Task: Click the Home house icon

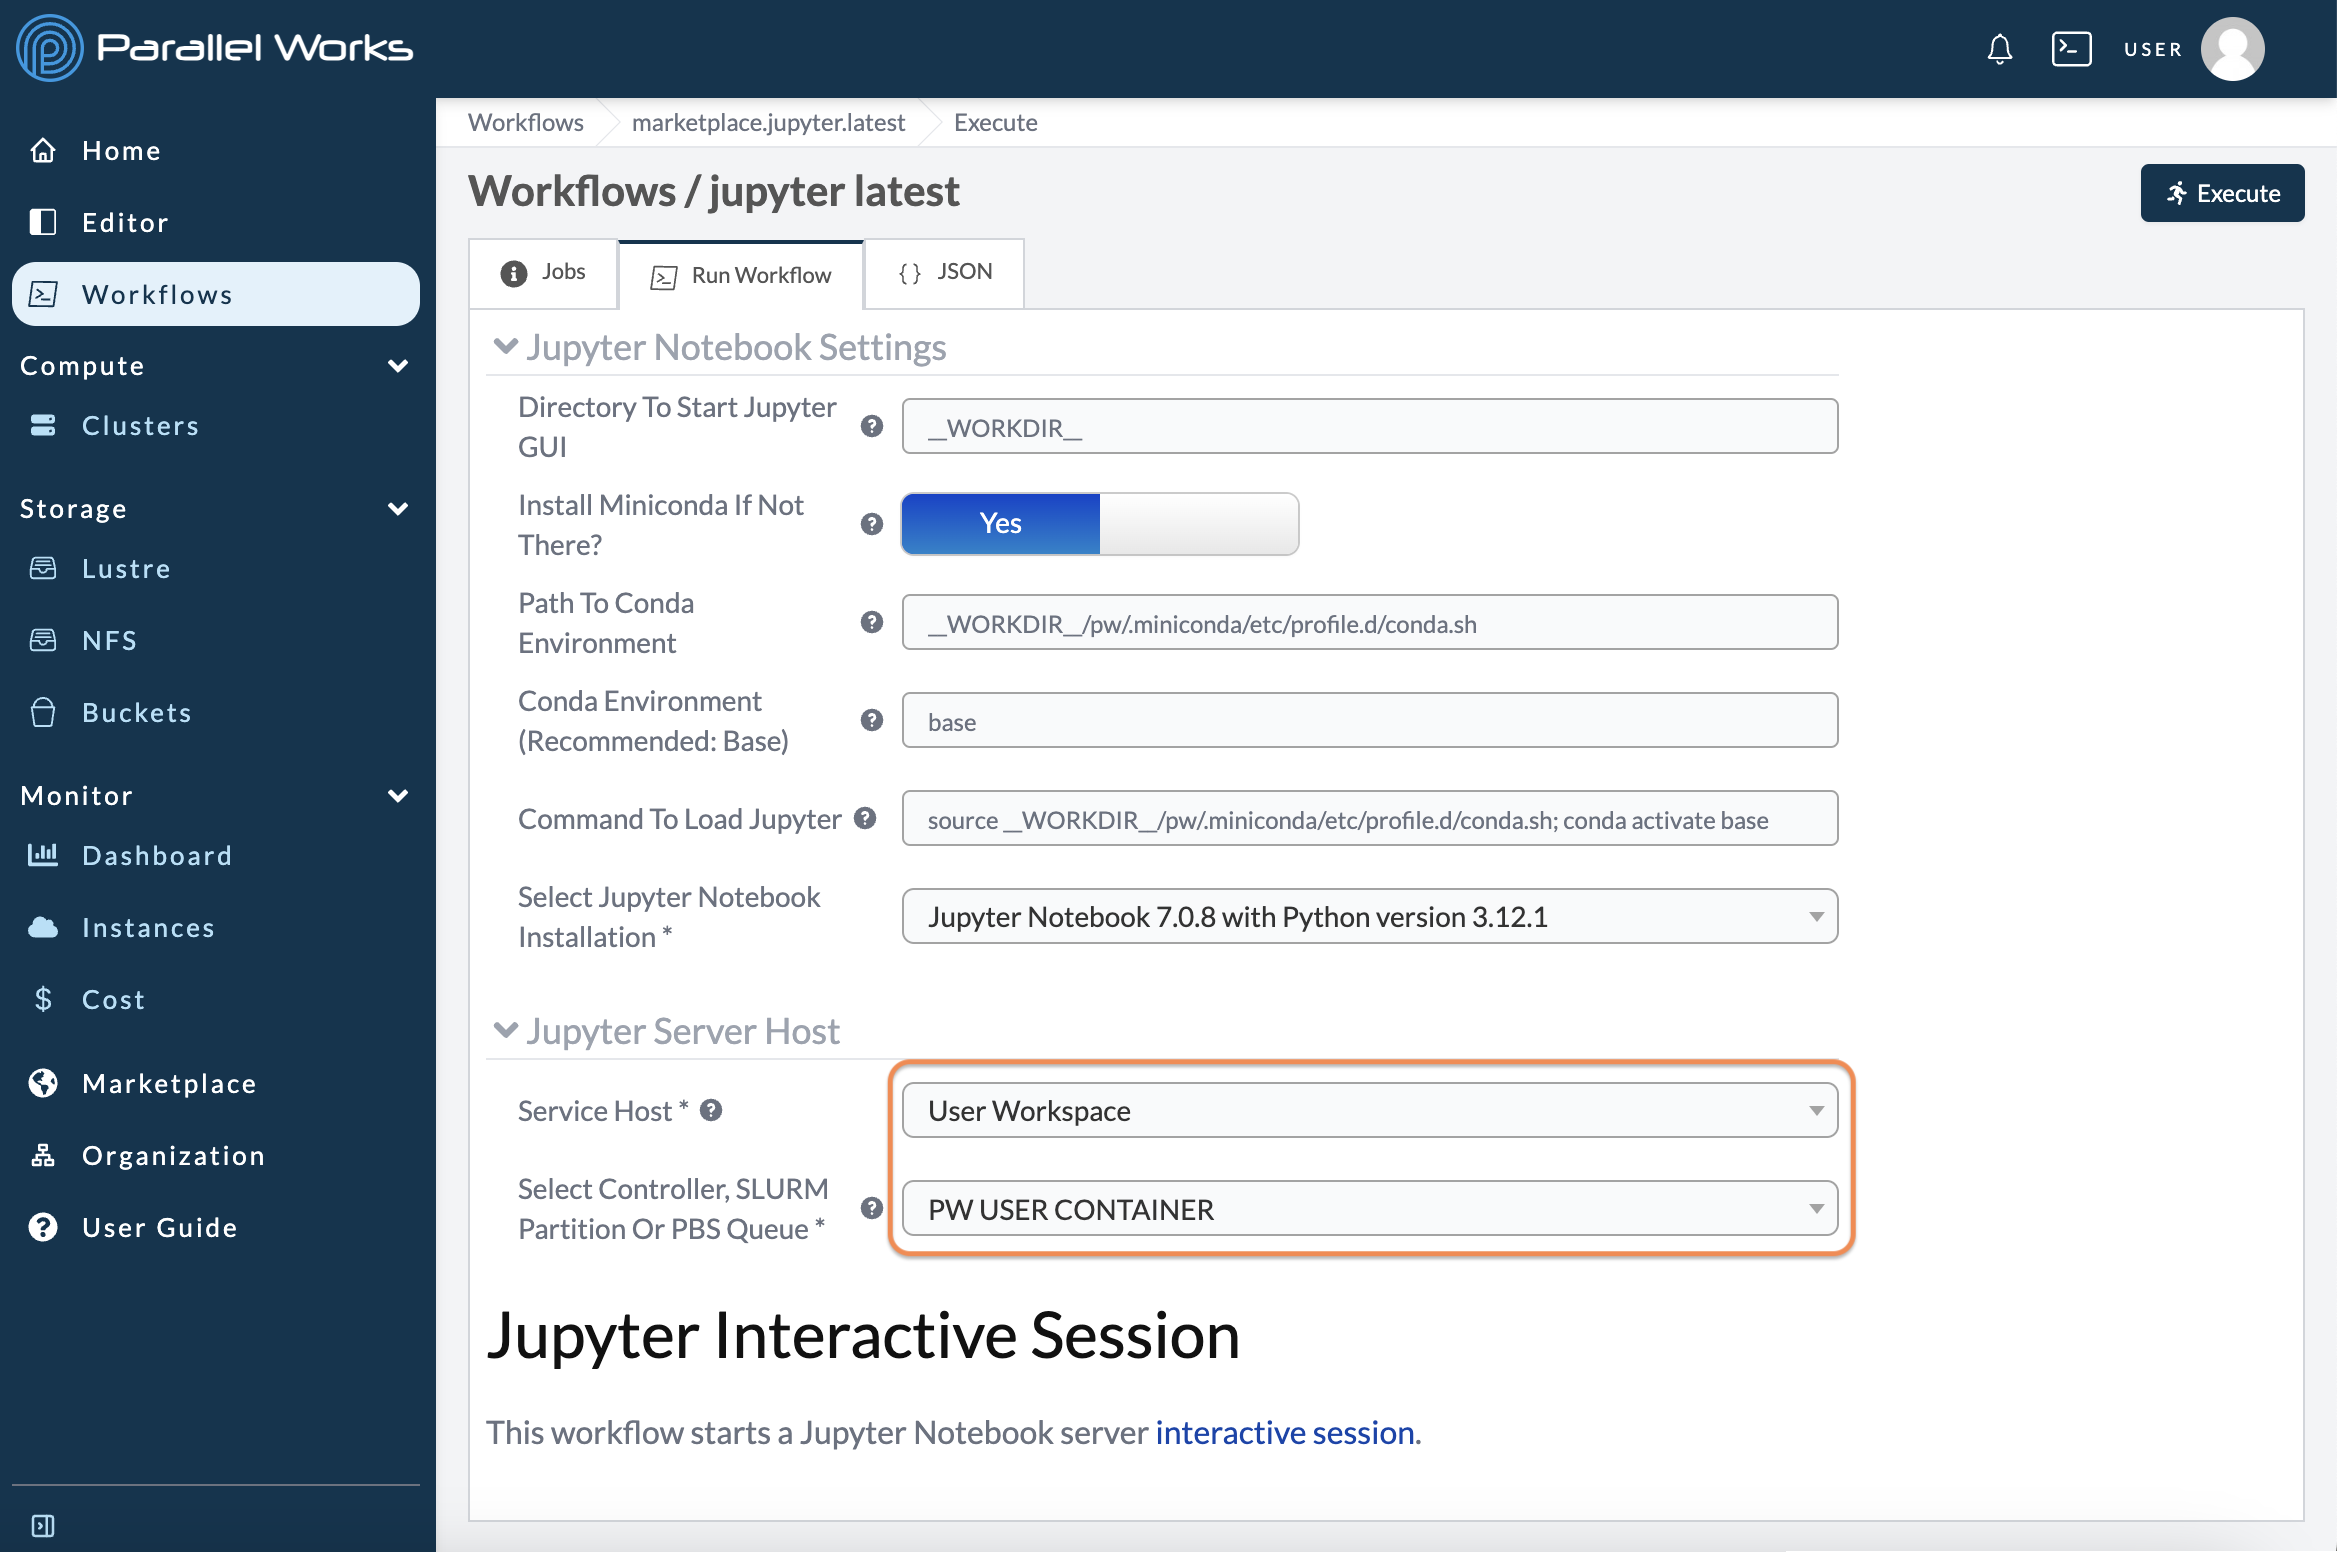Action: 43,151
